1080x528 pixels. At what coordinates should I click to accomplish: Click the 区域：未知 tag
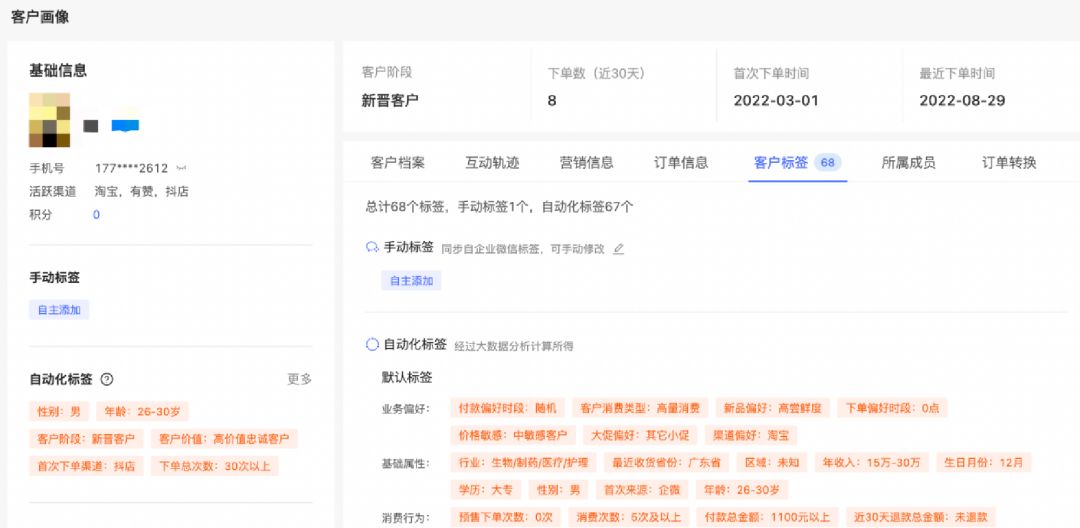pos(771,463)
